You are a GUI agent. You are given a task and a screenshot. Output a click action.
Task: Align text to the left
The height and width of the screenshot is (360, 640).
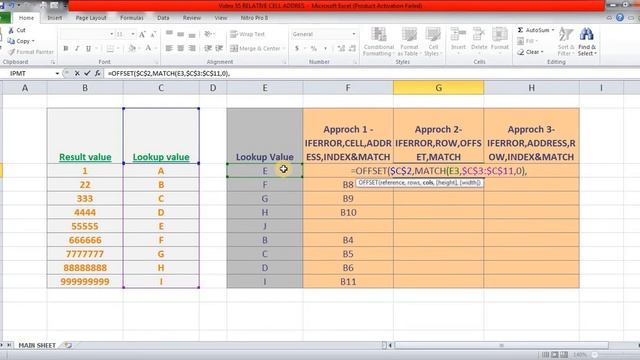coord(169,49)
